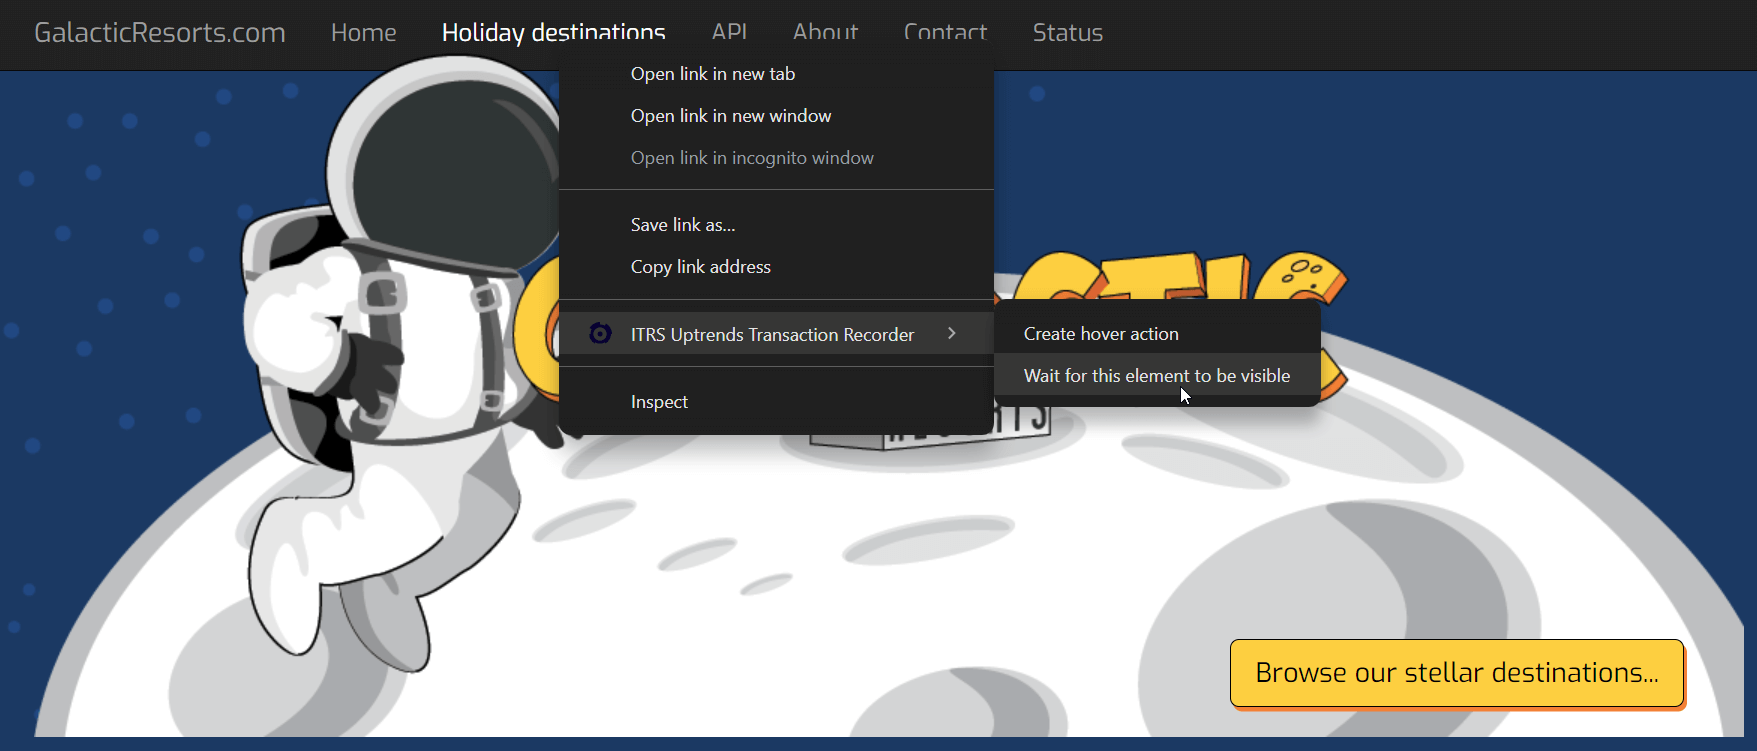
Task: Click the ITRS Uptrends Transaction Recorder icon
Action: pyautogui.click(x=600, y=334)
